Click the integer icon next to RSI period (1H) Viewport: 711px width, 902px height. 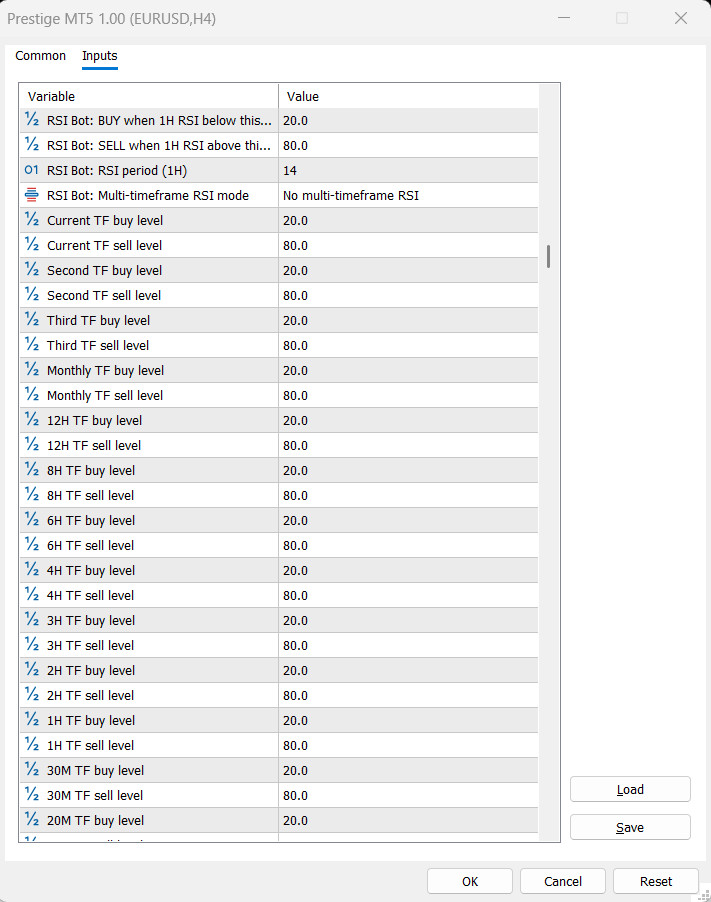[x=32, y=170]
